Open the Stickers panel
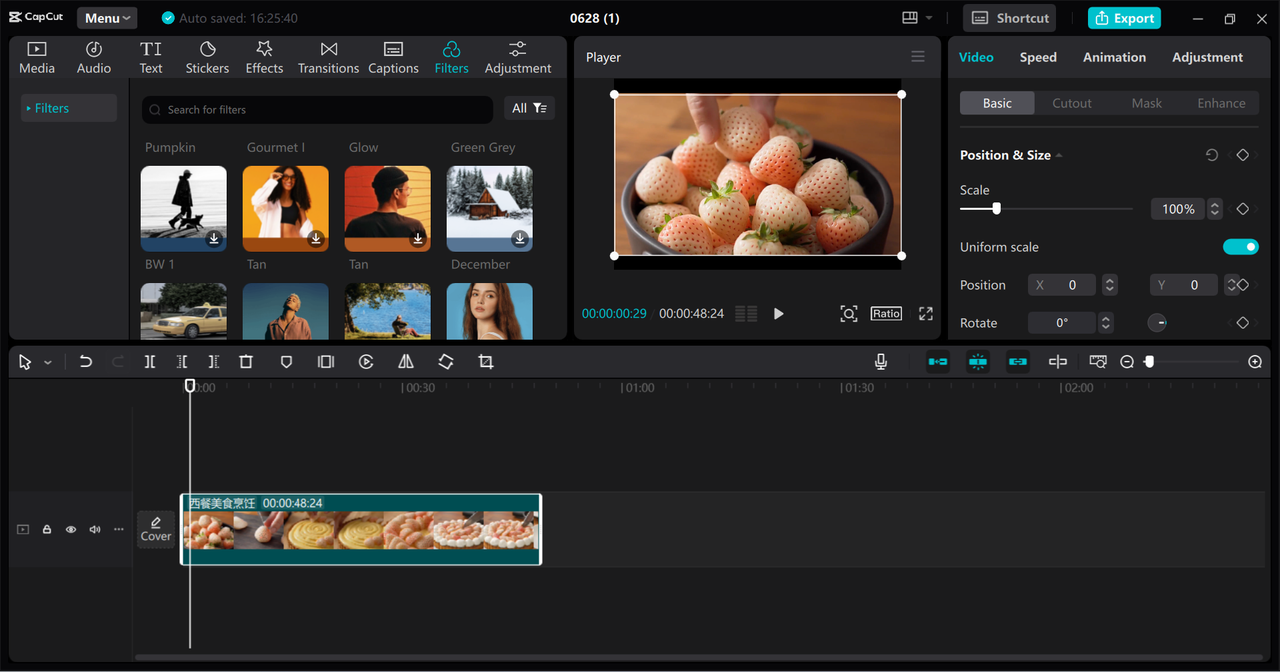The height and width of the screenshot is (672, 1280). point(207,58)
